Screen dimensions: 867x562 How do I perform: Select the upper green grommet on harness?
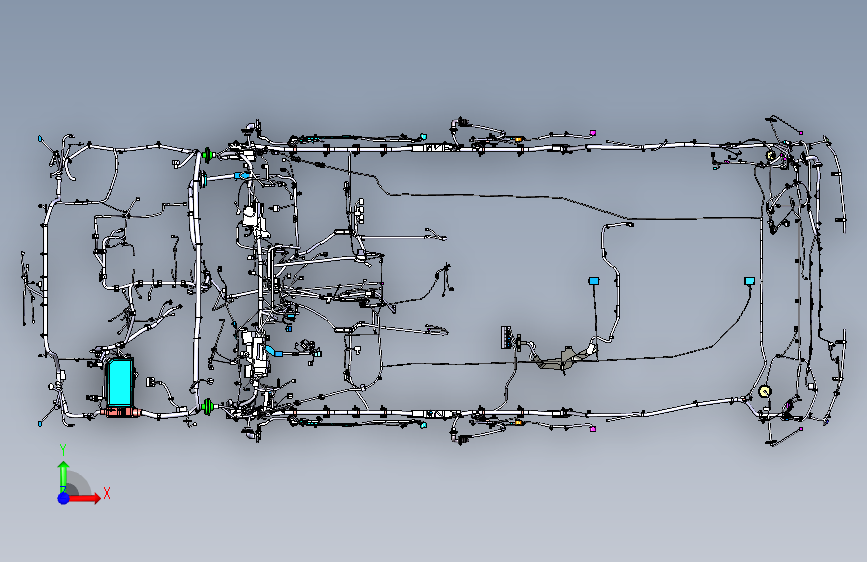click(x=207, y=154)
